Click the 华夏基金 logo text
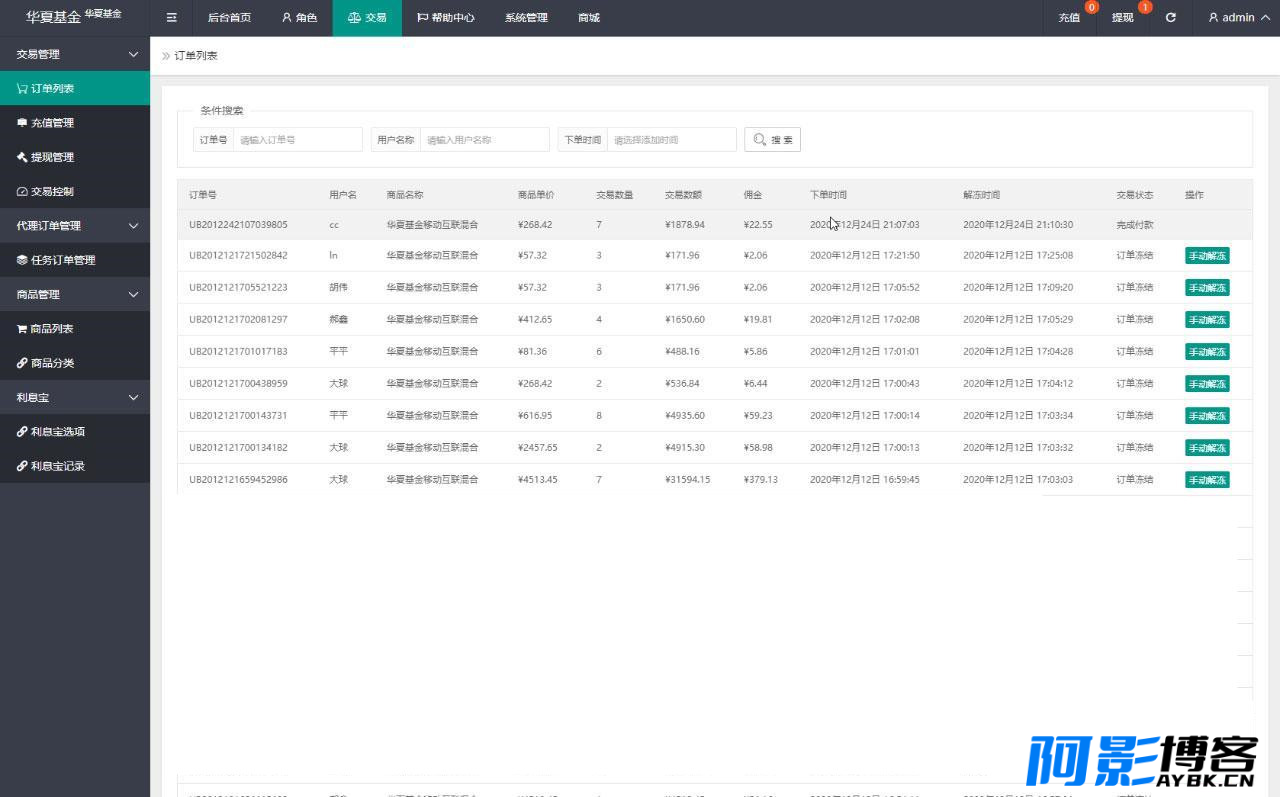Screen dimensions: 1280x797 [x=53, y=17]
